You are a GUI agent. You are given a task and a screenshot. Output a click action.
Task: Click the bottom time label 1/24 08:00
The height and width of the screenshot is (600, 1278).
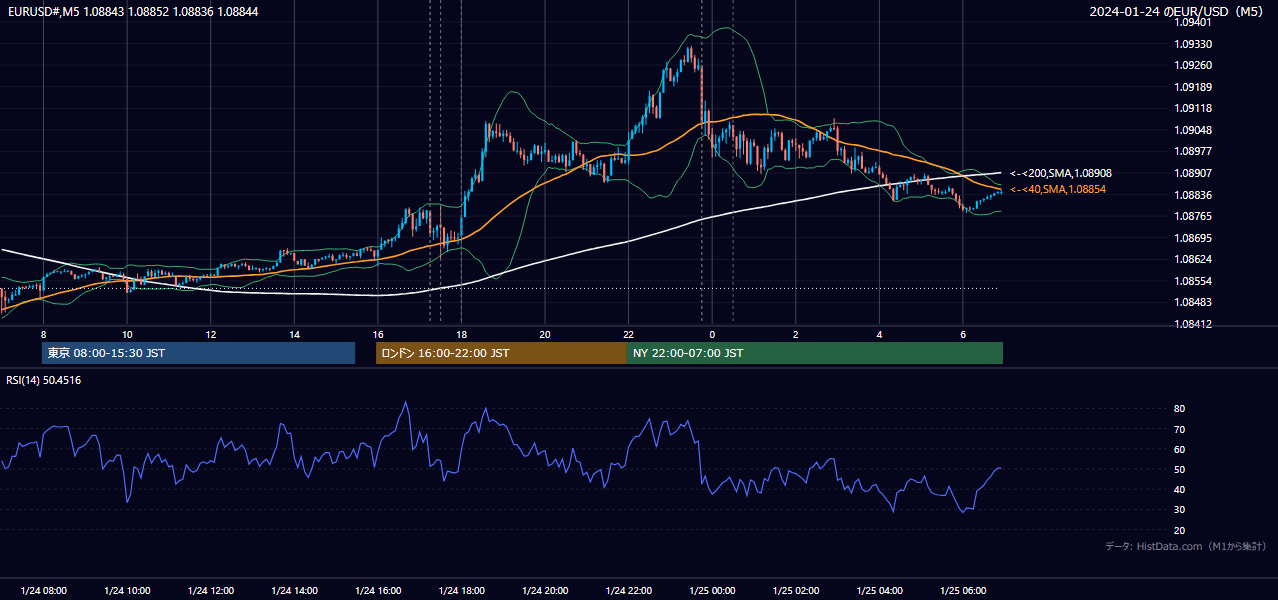pyautogui.click(x=43, y=591)
